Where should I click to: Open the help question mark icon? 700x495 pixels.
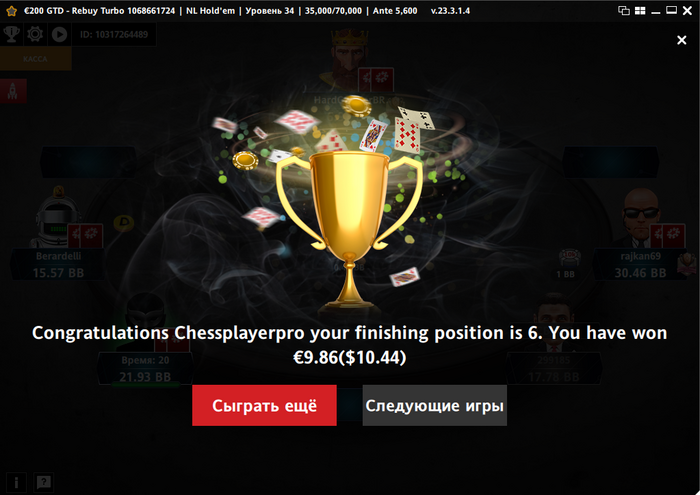(43, 483)
